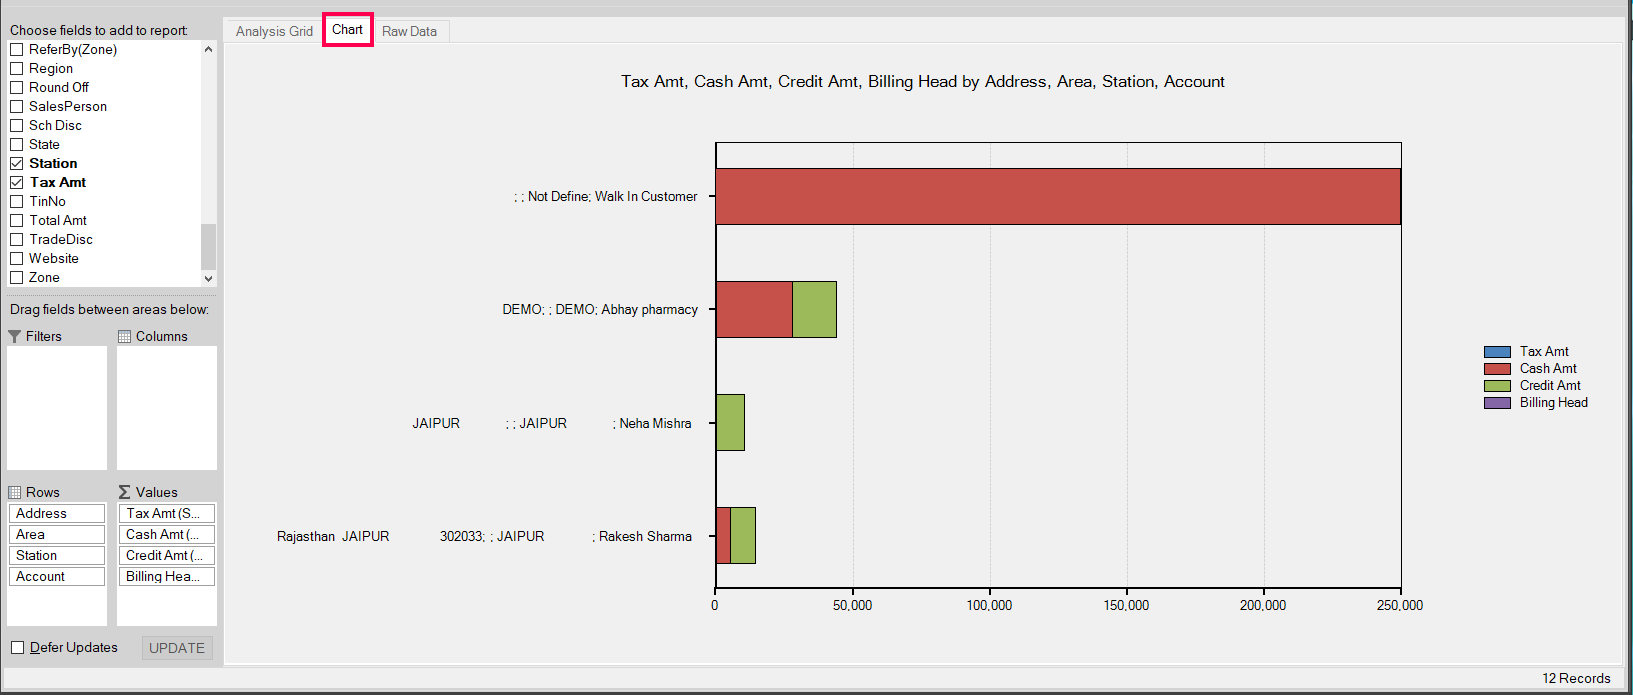Click the Credit Amt green legend swatch
Image resolution: width=1633 pixels, height=695 pixels.
[1497, 386]
